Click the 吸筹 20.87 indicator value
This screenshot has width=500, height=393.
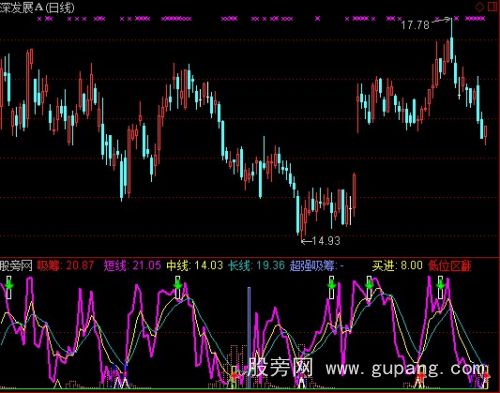point(65,266)
